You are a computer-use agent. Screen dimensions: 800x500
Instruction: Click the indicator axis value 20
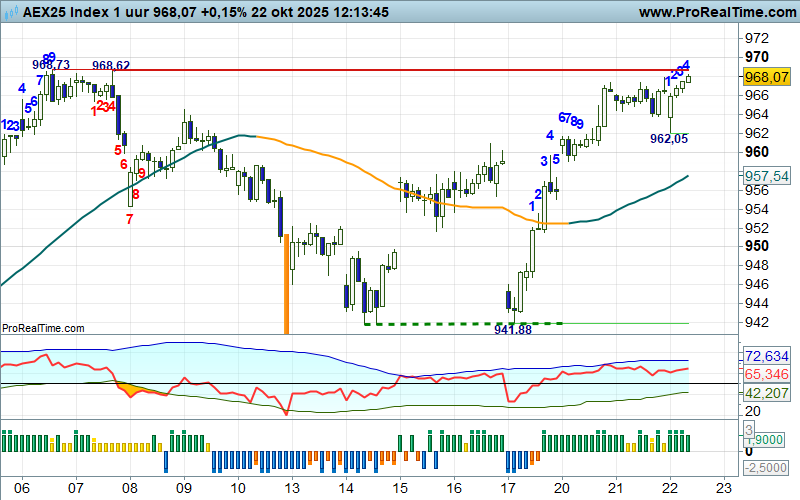[753, 411]
